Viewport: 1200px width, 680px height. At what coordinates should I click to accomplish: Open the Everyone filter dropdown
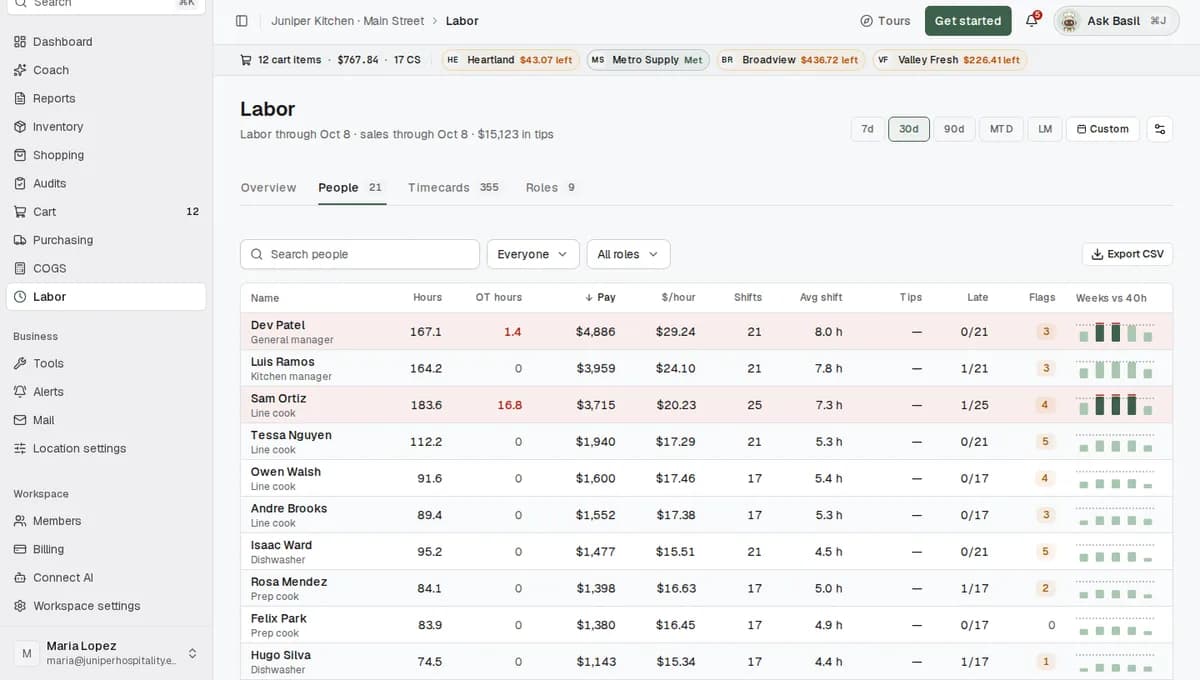pyautogui.click(x=533, y=254)
